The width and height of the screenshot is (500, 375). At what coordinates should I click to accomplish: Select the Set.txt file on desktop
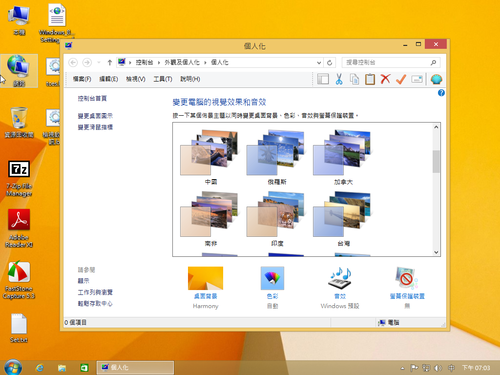pyautogui.click(x=19, y=328)
